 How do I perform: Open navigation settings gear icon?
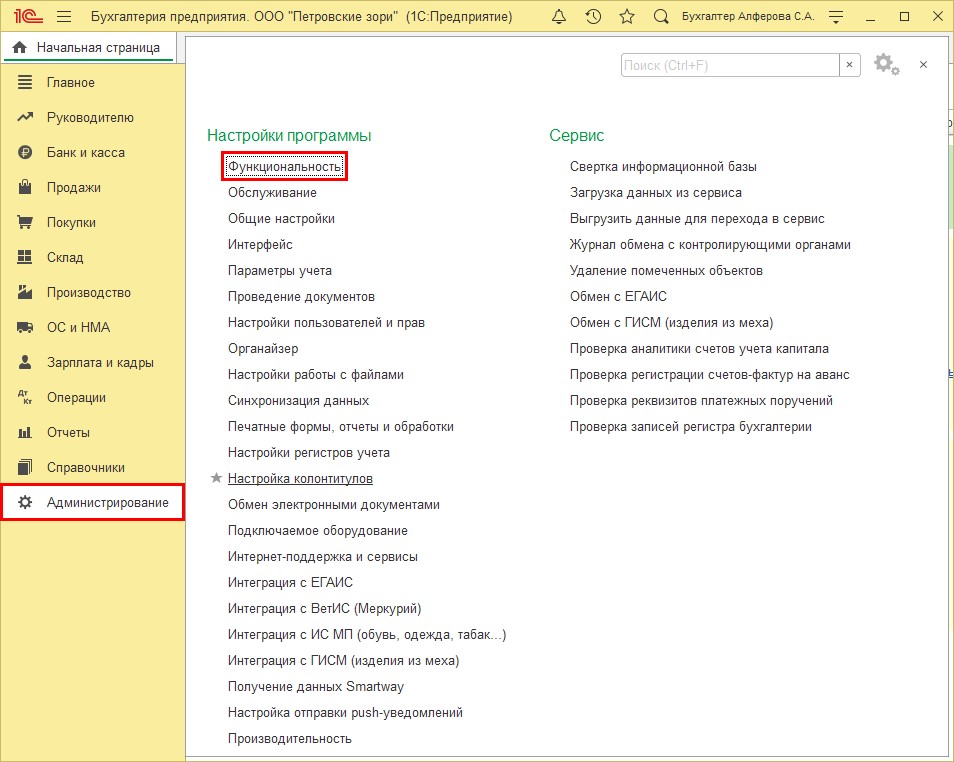click(886, 64)
